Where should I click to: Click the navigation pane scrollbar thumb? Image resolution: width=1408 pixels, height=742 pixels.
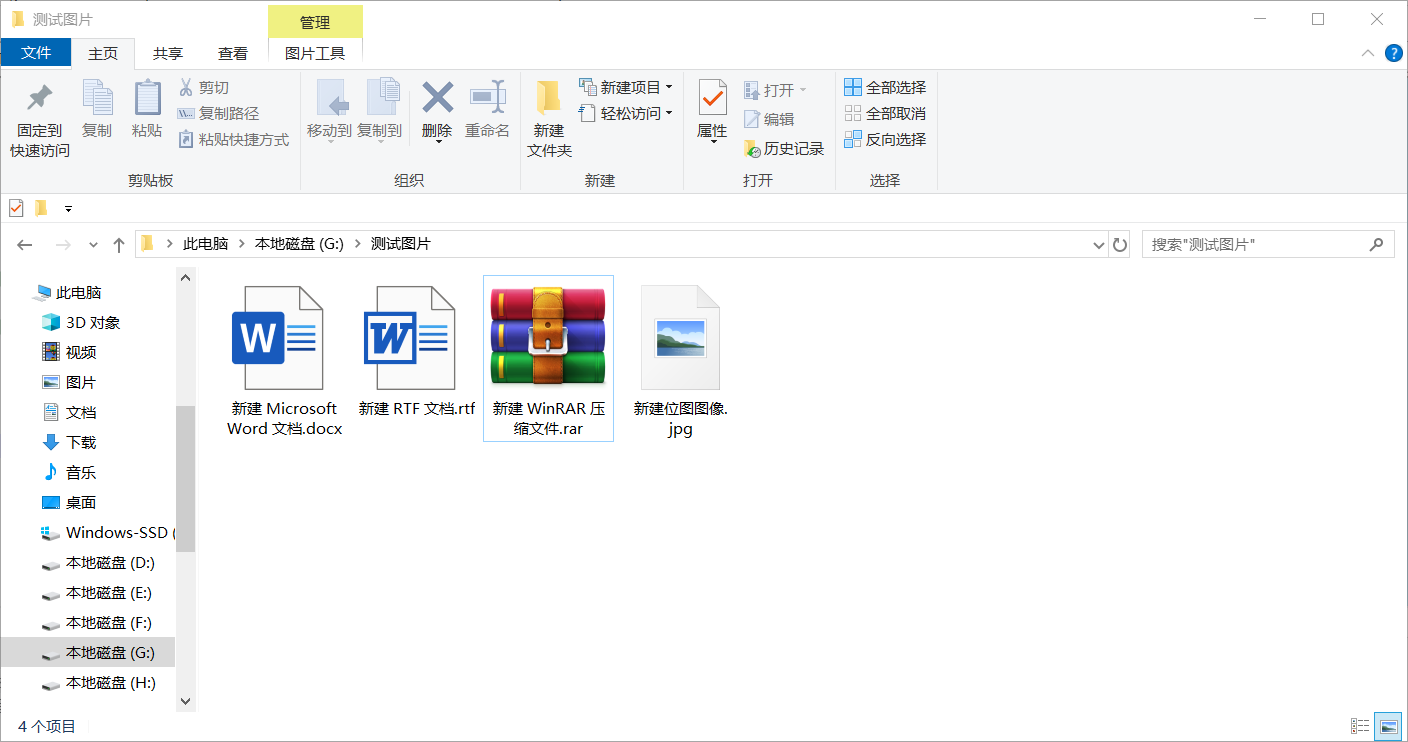coord(185,478)
